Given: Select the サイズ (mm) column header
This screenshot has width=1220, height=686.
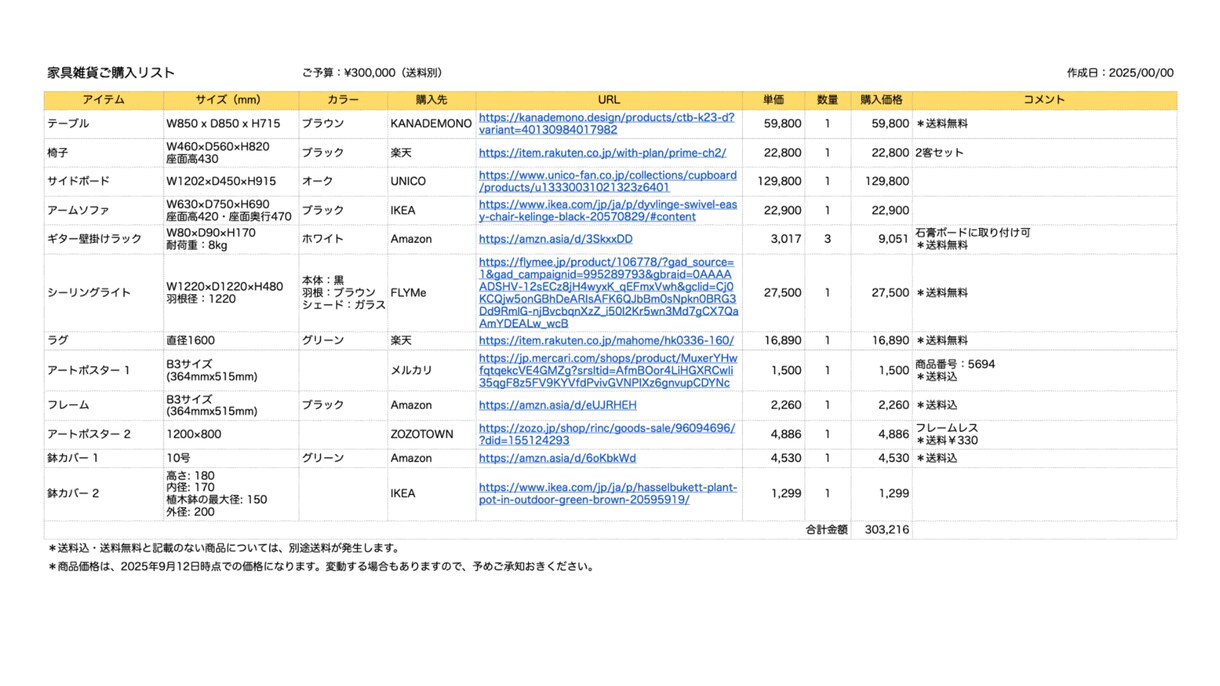Looking at the screenshot, I should coord(230,100).
